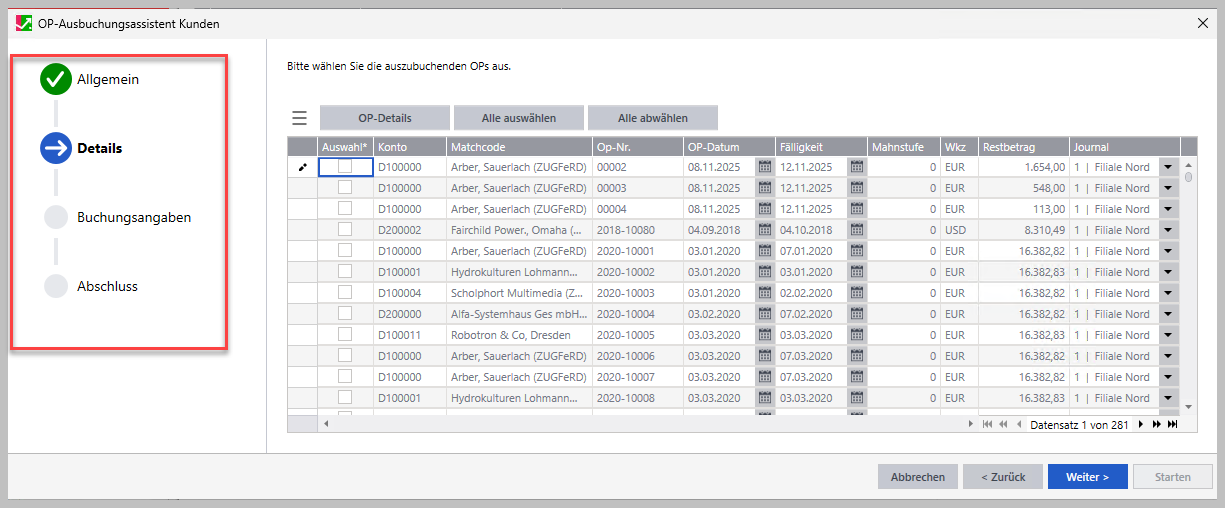1225x508 pixels.
Task: Open Journal dropdown for OP 2020-10001
Action: point(1168,251)
